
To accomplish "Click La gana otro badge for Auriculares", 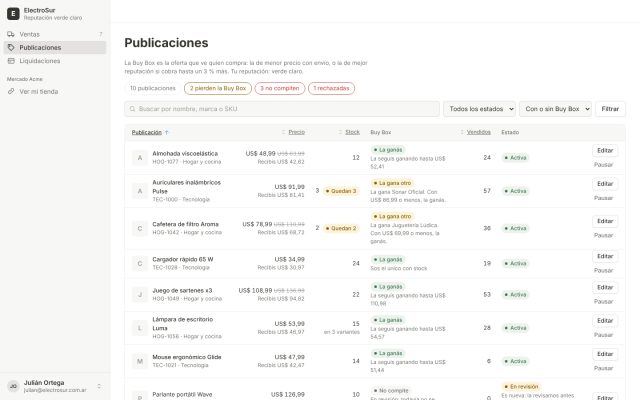I will point(392,183).
